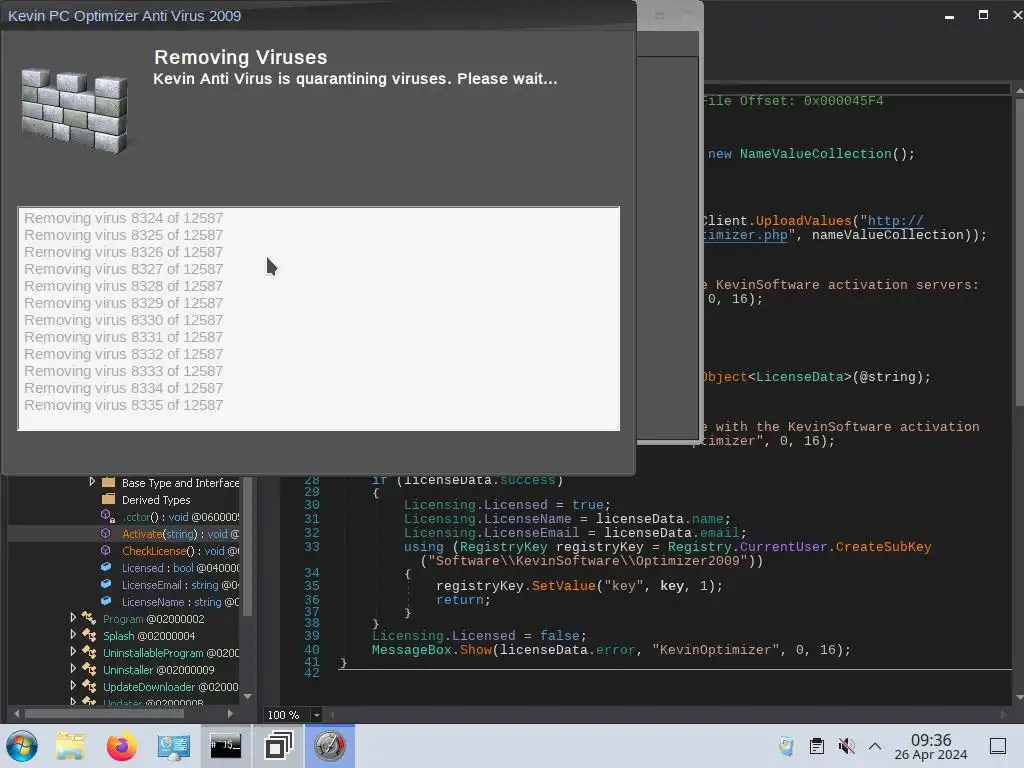This screenshot has width=1024, height=768.
Task: Click the stacked windows taskbar icon
Action: coord(278,746)
